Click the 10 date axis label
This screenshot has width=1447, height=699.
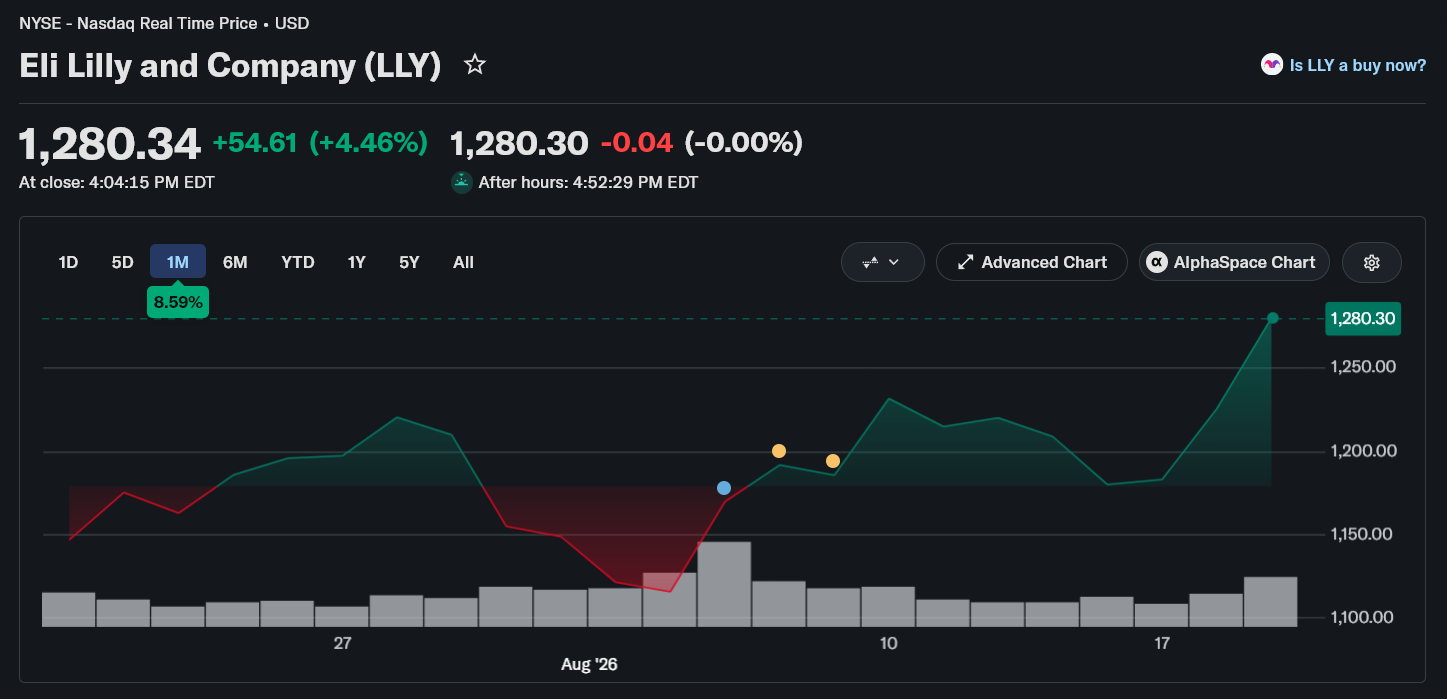[888, 643]
